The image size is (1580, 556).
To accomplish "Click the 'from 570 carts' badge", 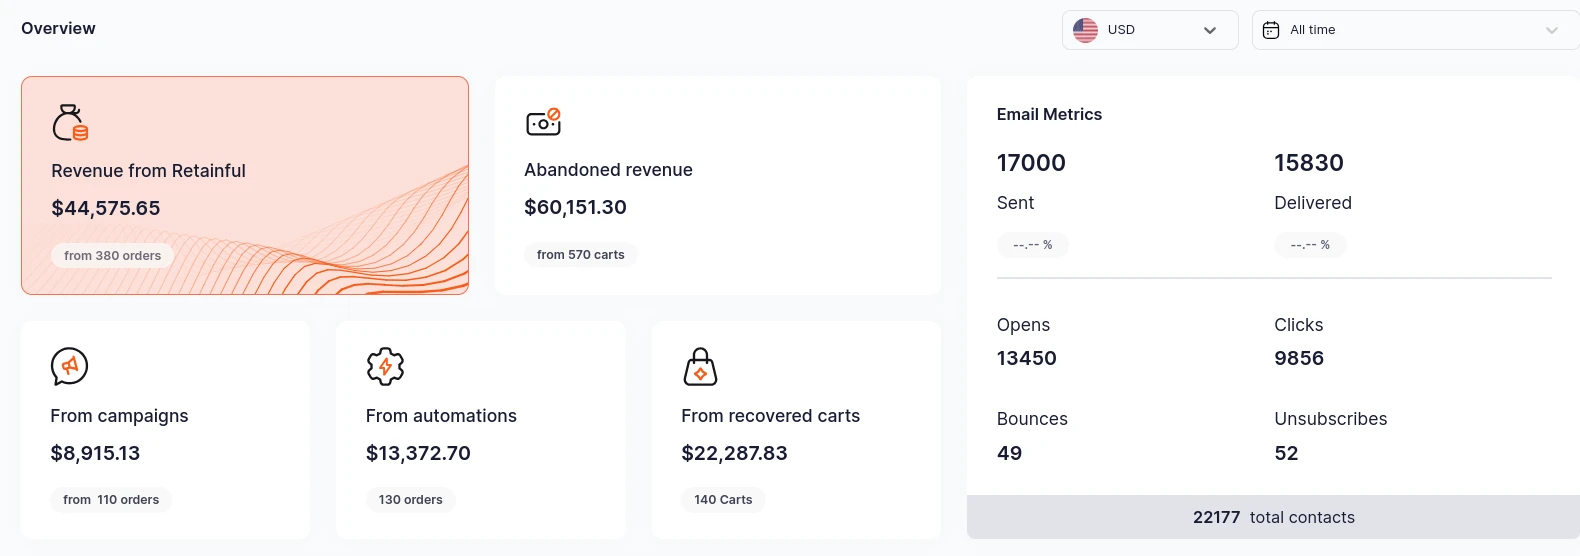I will click(x=581, y=255).
